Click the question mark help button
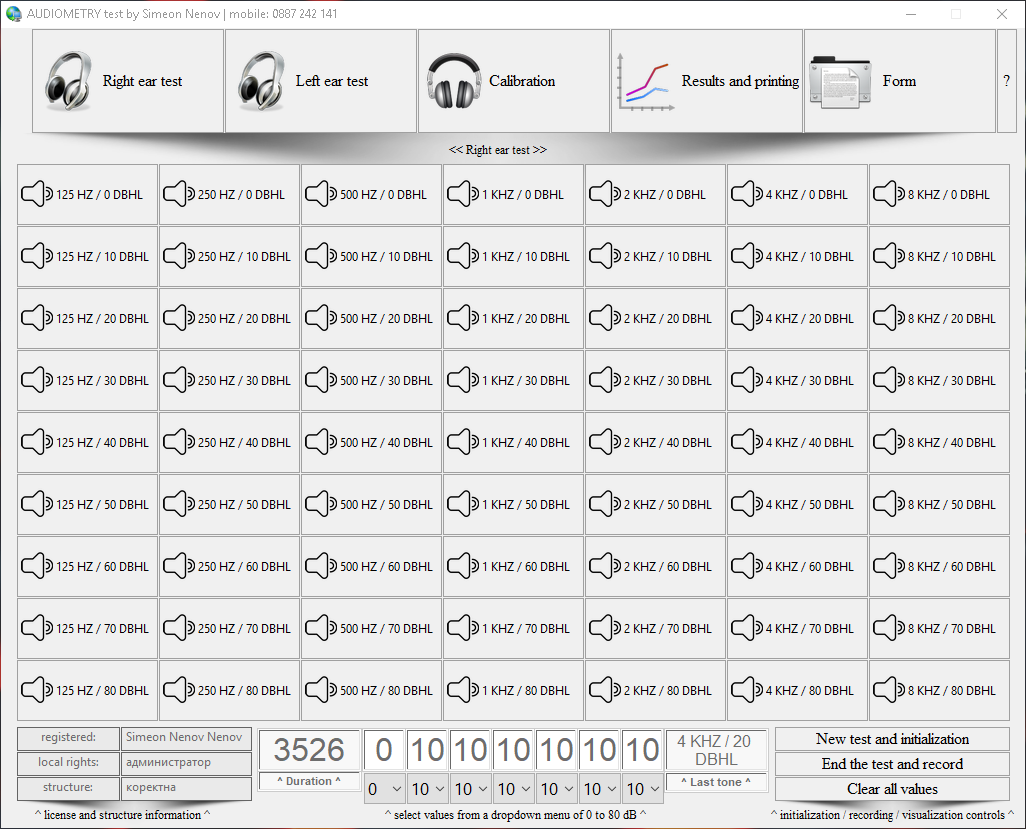Screen dimensions: 1026x829 pyautogui.click(x=1006, y=81)
